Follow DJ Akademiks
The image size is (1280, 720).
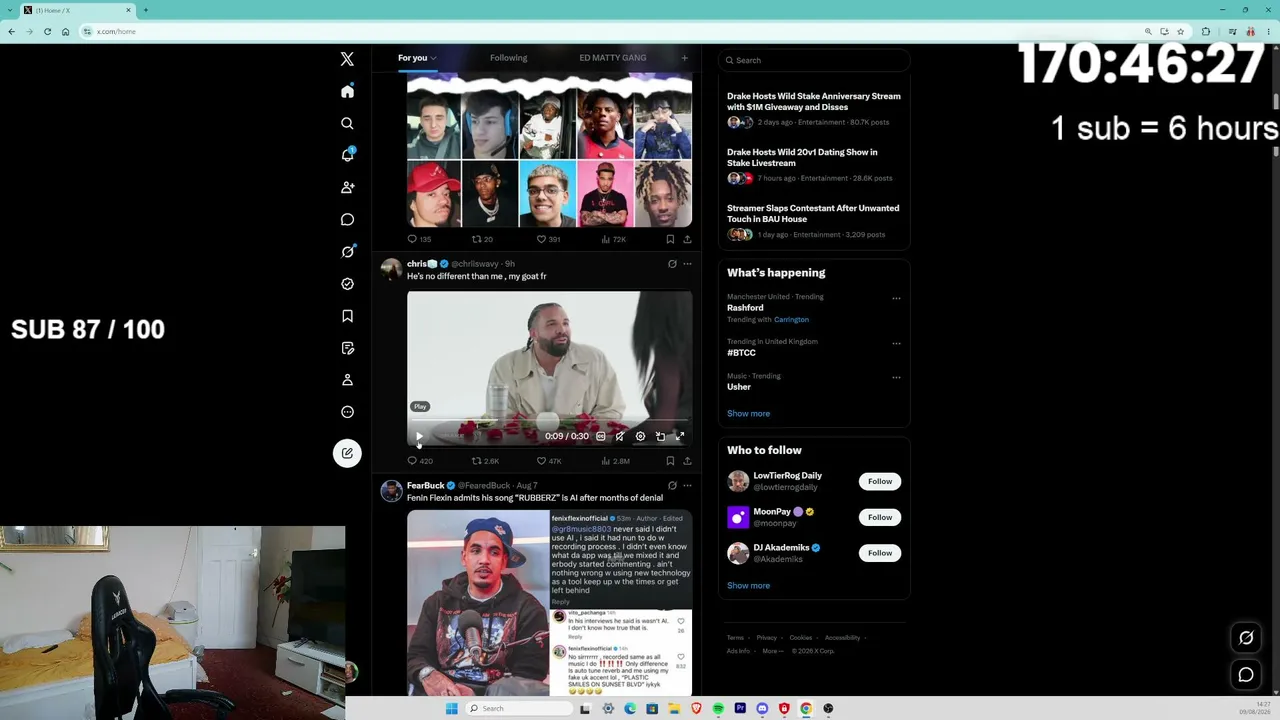880,553
